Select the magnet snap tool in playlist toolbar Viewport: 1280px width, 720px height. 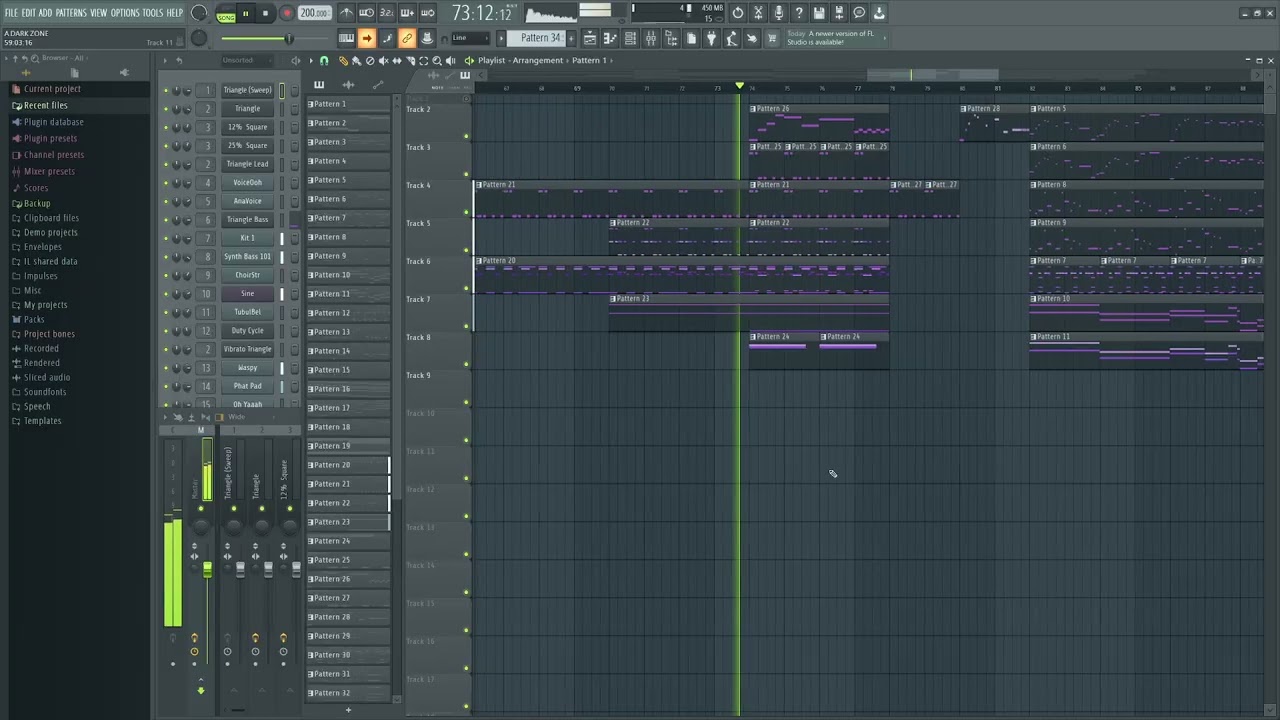click(324, 60)
